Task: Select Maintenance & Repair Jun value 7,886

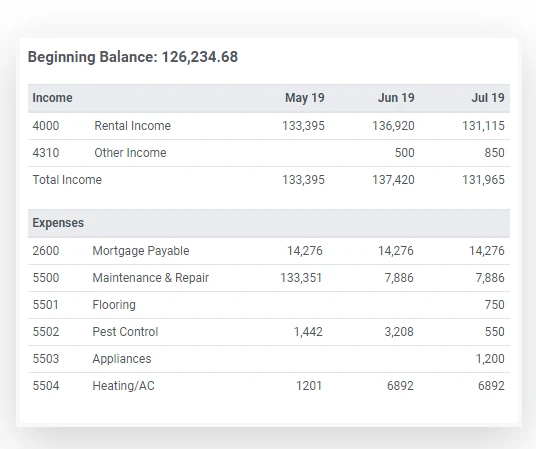Action: point(399,278)
